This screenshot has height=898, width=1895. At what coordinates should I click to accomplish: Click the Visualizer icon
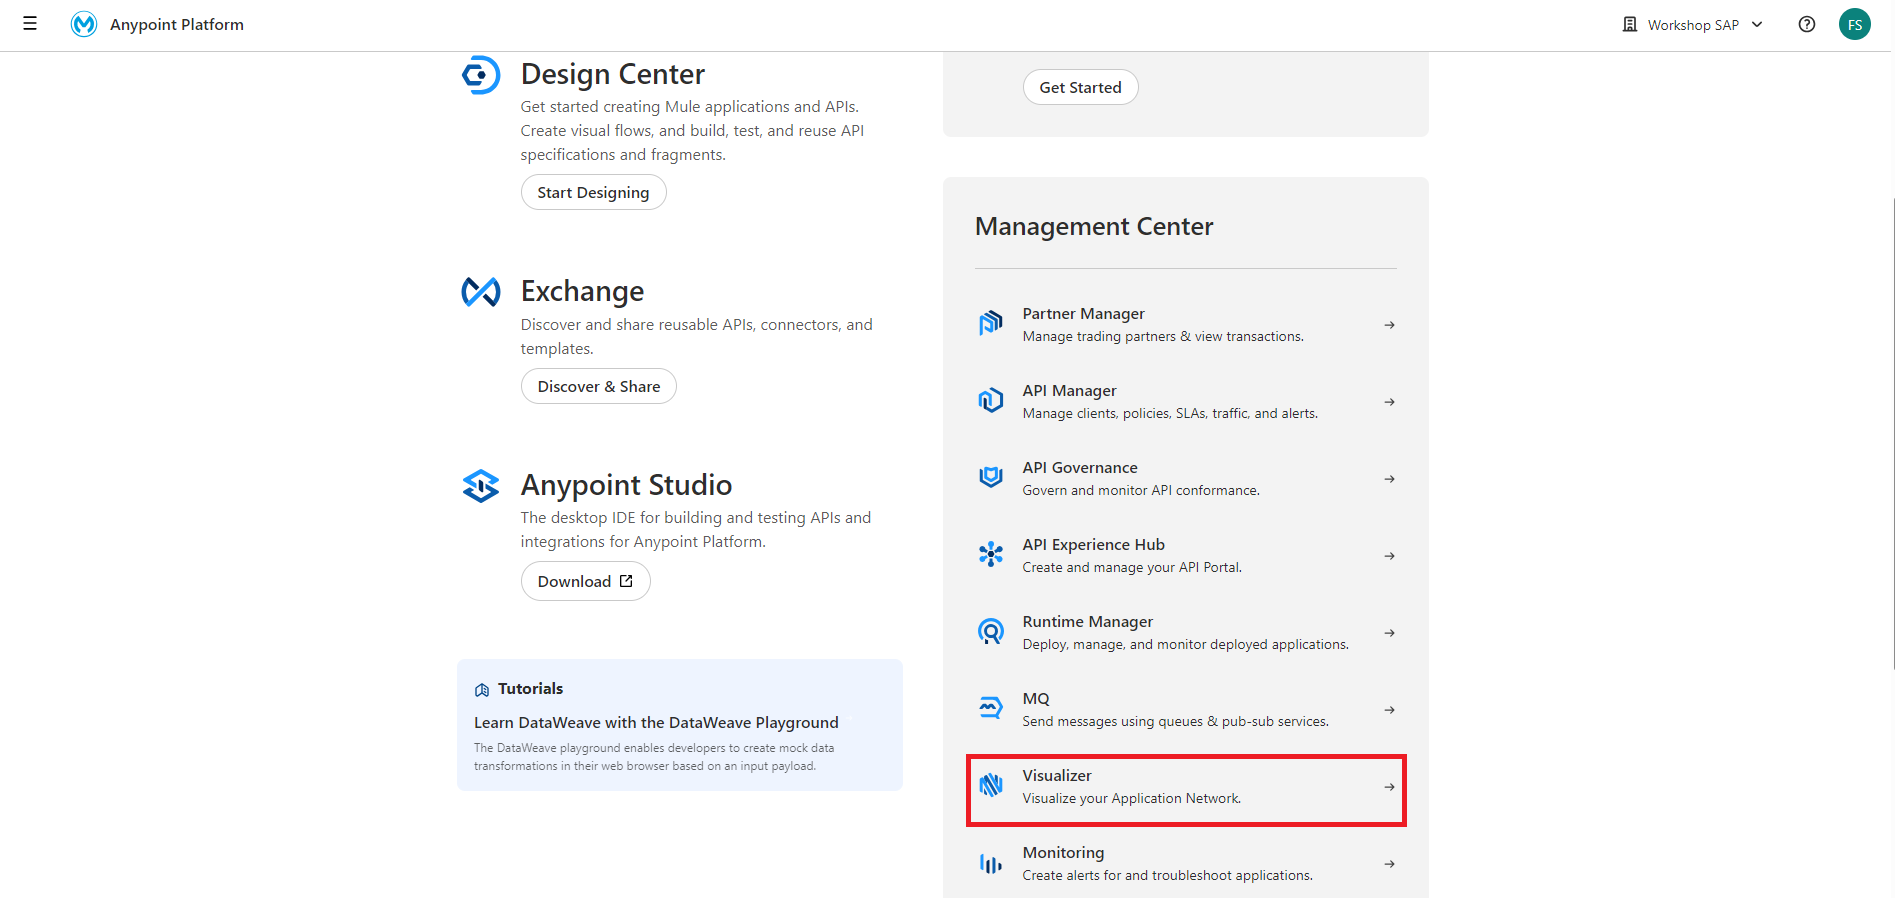[x=991, y=785]
